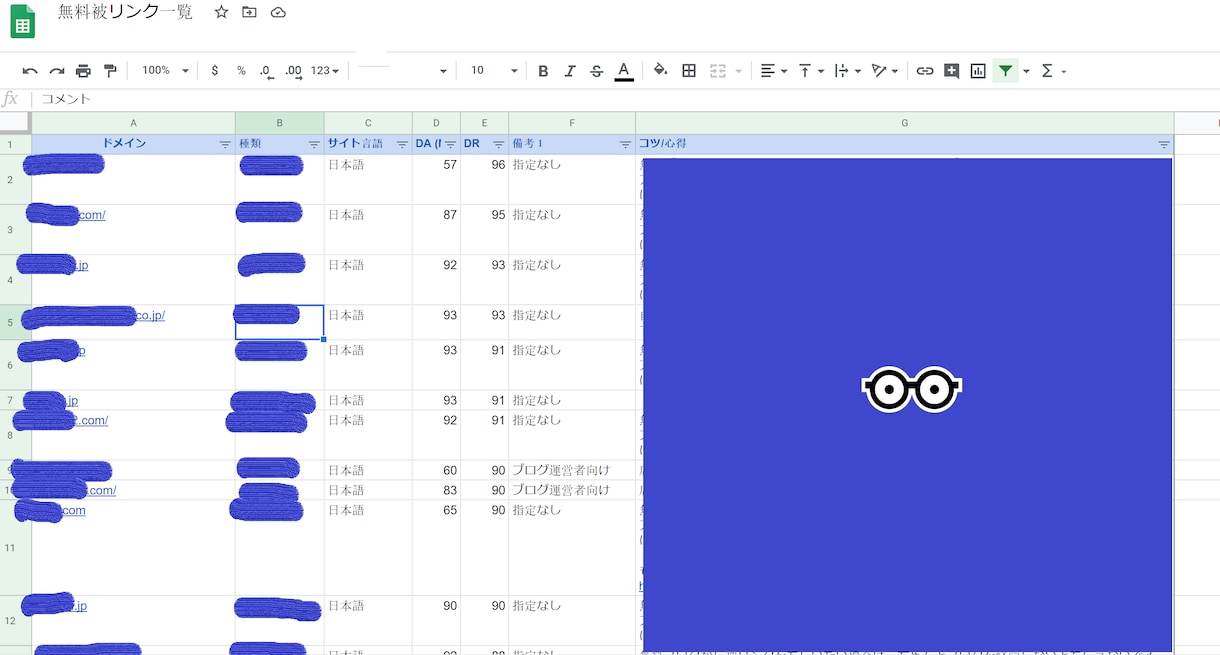The height and width of the screenshot is (655, 1220).
Task: Click DA cell with value 57
Action: pyautogui.click(x=436, y=179)
